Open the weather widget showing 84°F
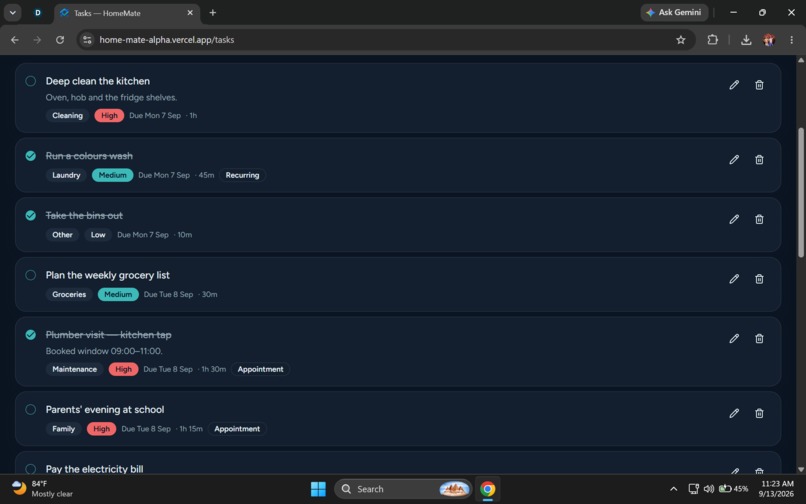Viewport: 806px width, 504px height. tap(42, 489)
